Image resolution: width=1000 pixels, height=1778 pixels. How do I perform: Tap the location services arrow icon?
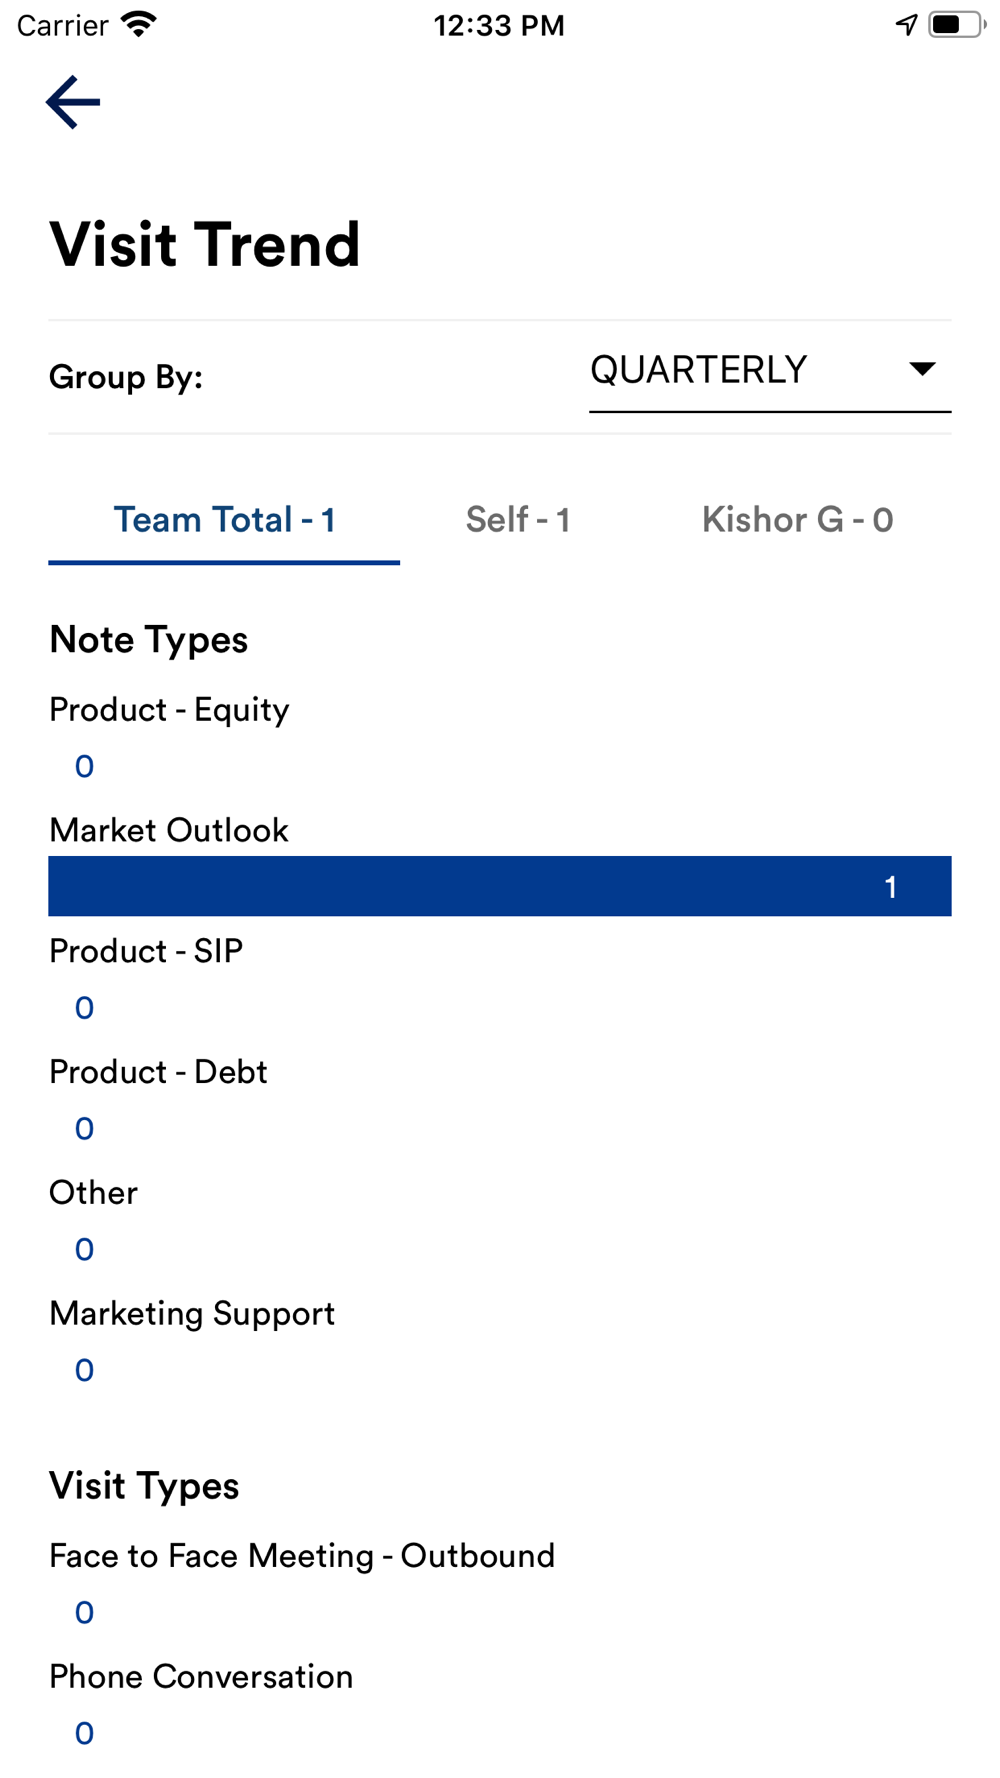coord(906,24)
